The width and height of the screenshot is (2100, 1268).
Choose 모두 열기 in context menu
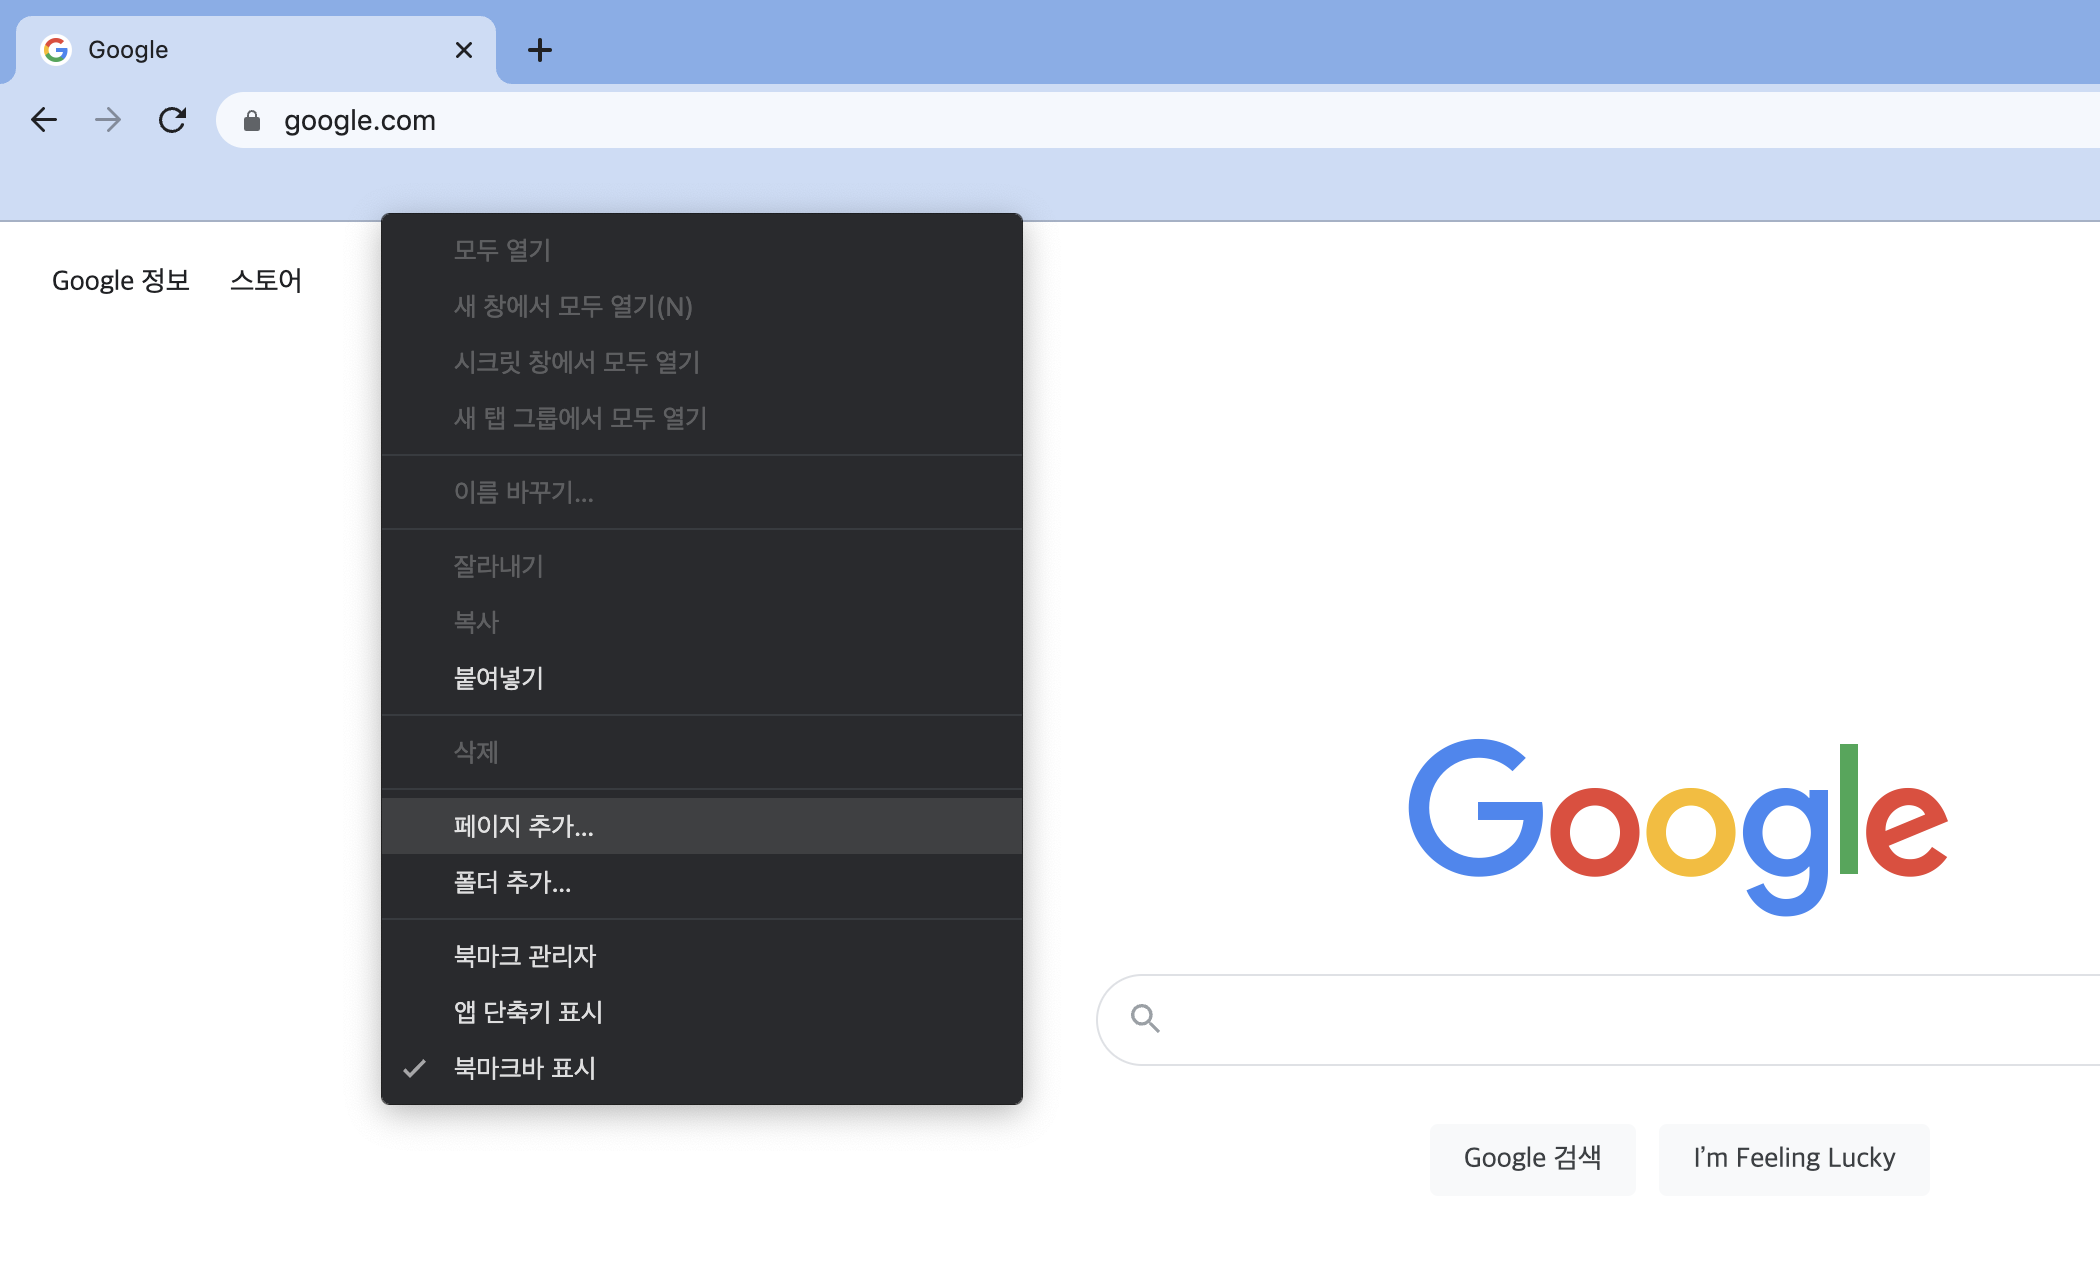(702, 250)
